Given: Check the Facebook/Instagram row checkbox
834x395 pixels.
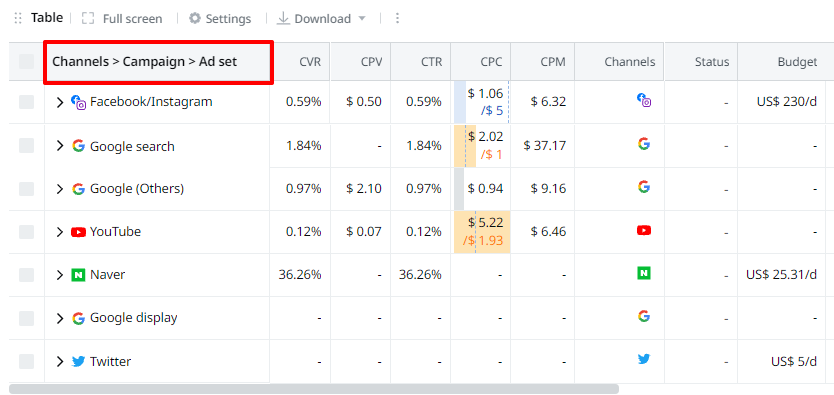Looking at the screenshot, I should point(27,102).
